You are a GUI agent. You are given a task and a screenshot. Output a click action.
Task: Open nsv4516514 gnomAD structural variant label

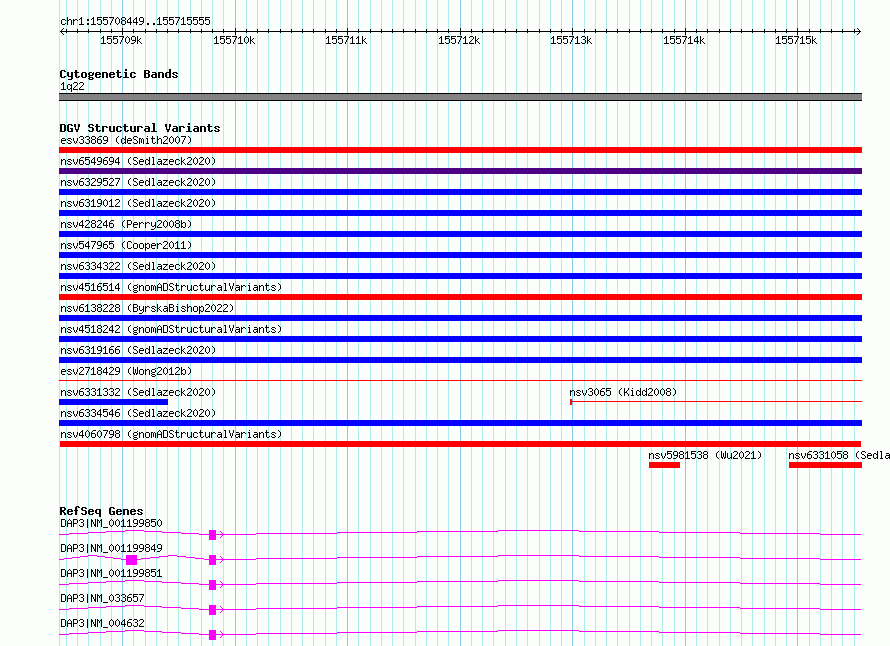tap(171, 287)
